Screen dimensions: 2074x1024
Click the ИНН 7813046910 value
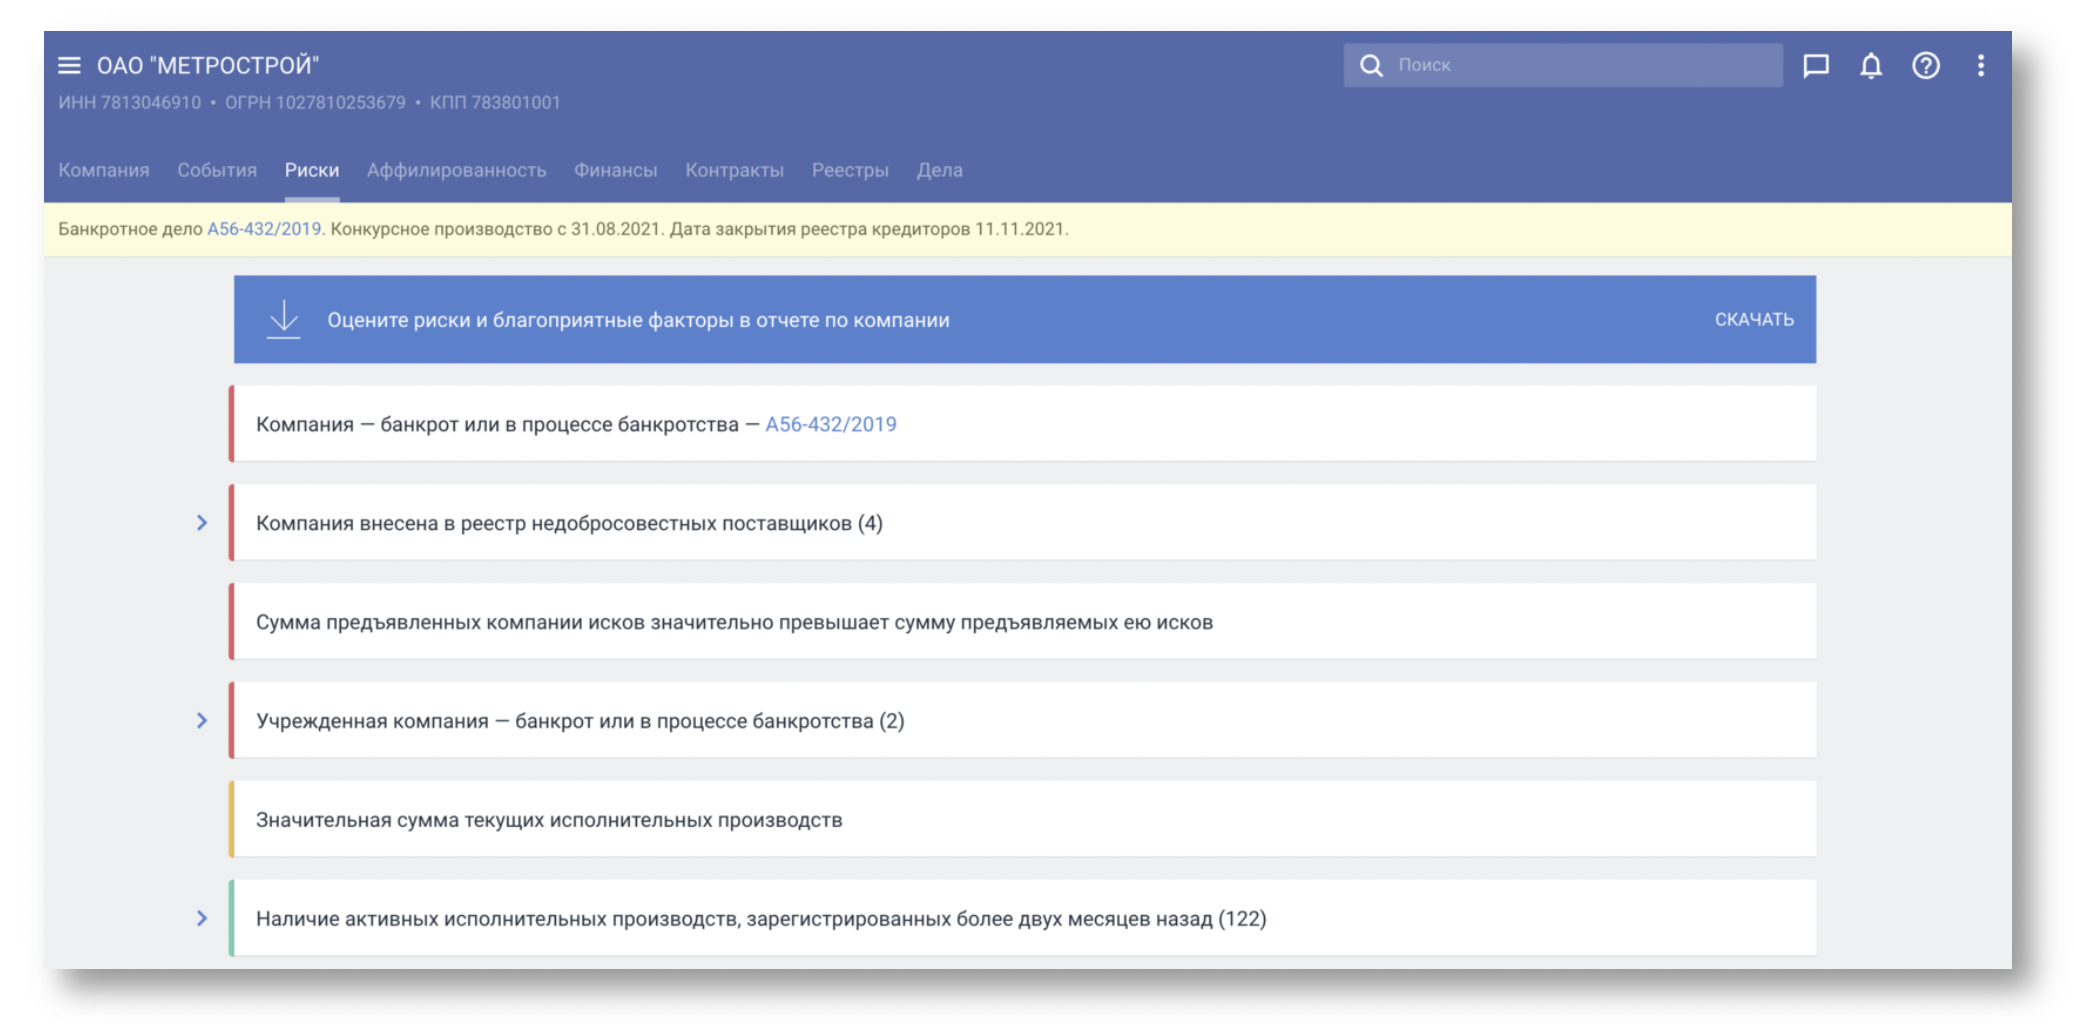[x=129, y=102]
